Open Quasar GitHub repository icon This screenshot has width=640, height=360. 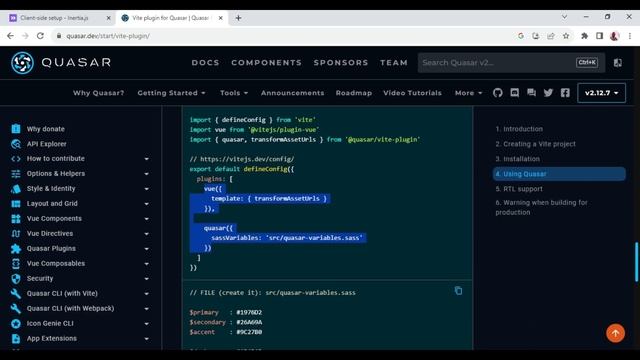pyautogui.click(x=497, y=93)
